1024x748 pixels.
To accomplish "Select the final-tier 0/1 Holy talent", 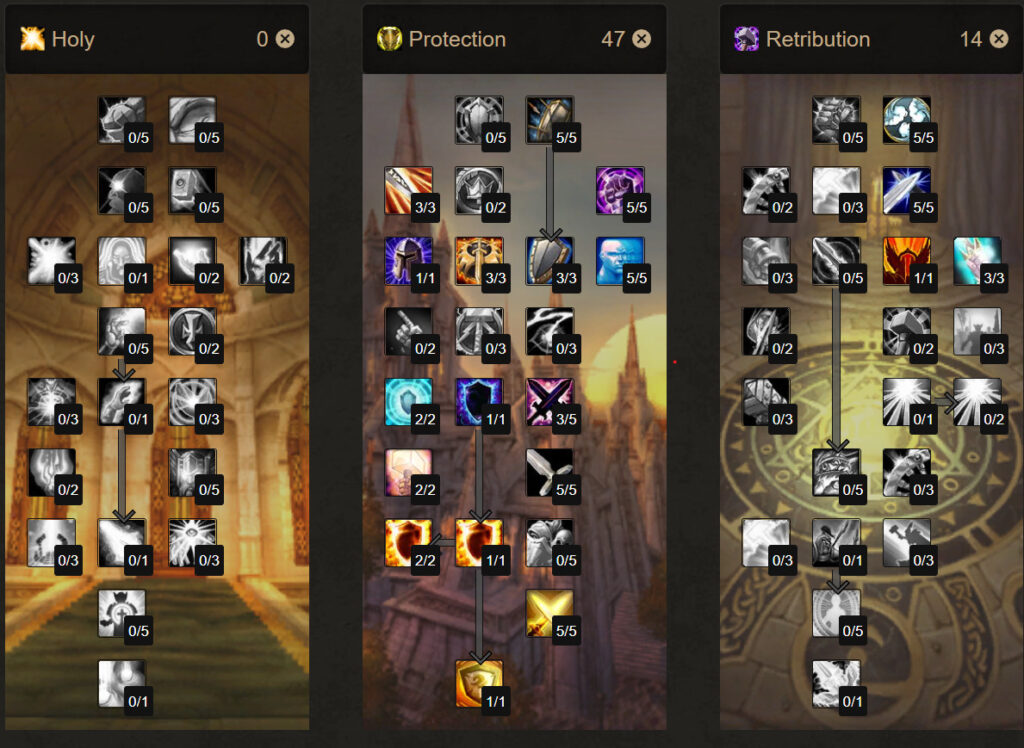I will [122, 684].
